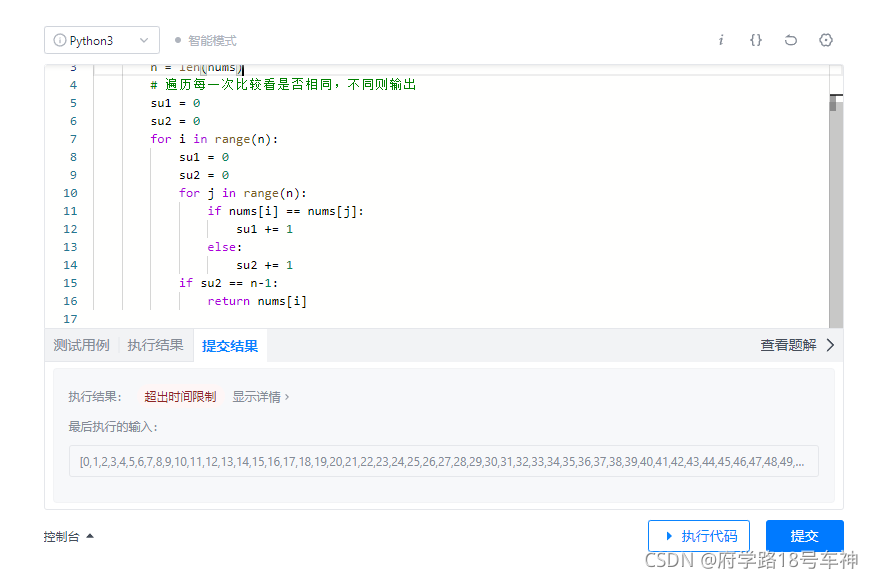
Task: Click the info icon inside Python3 selector
Action: click(x=60, y=40)
